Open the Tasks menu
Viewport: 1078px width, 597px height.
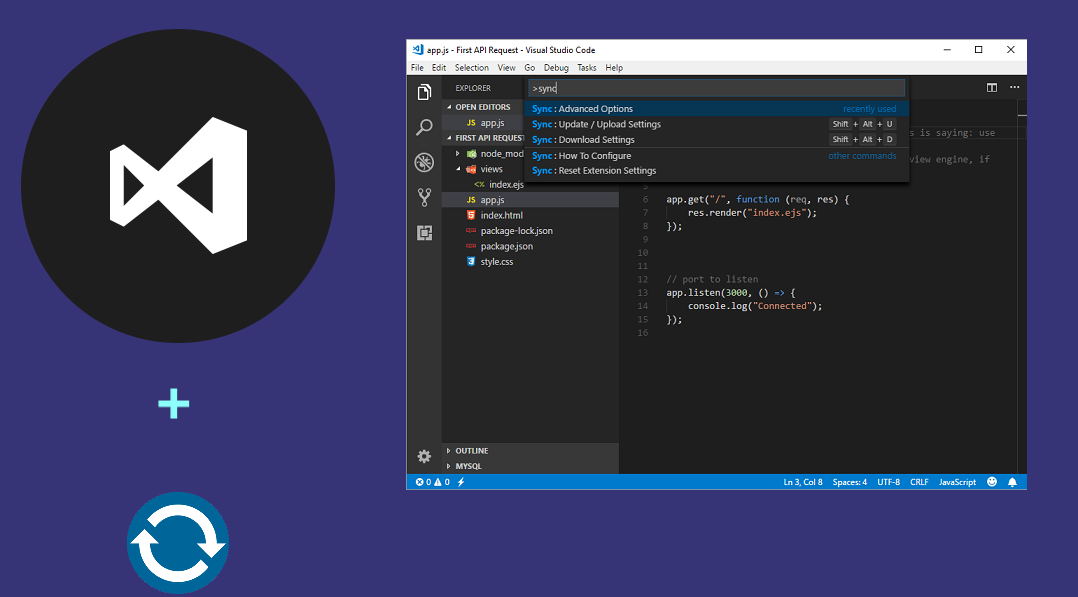(x=586, y=67)
